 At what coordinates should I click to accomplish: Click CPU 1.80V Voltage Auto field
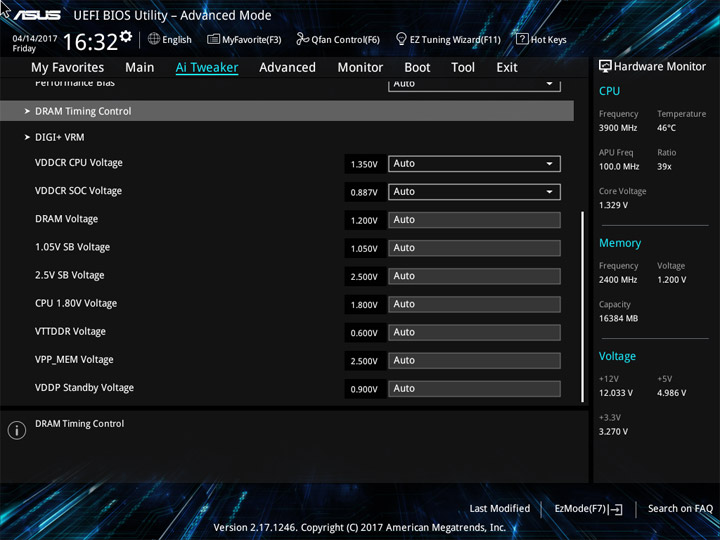tap(474, 304)
